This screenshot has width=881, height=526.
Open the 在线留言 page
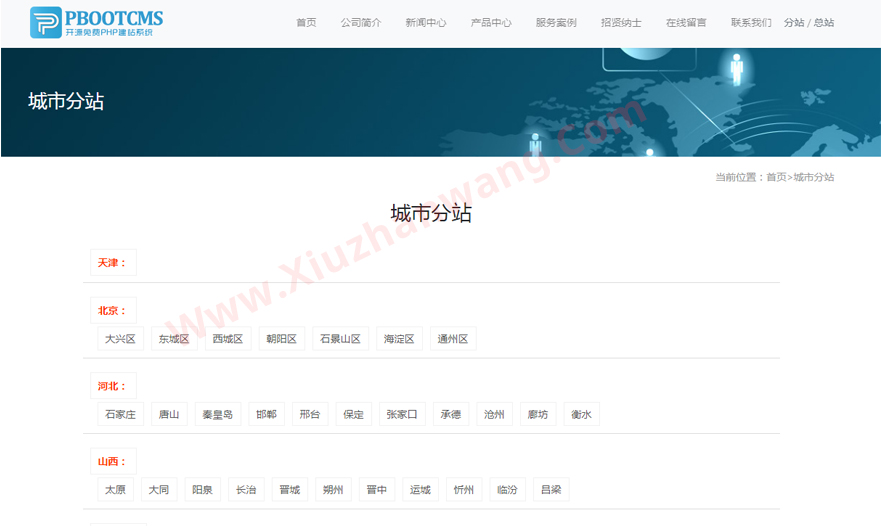click(686, 23)
